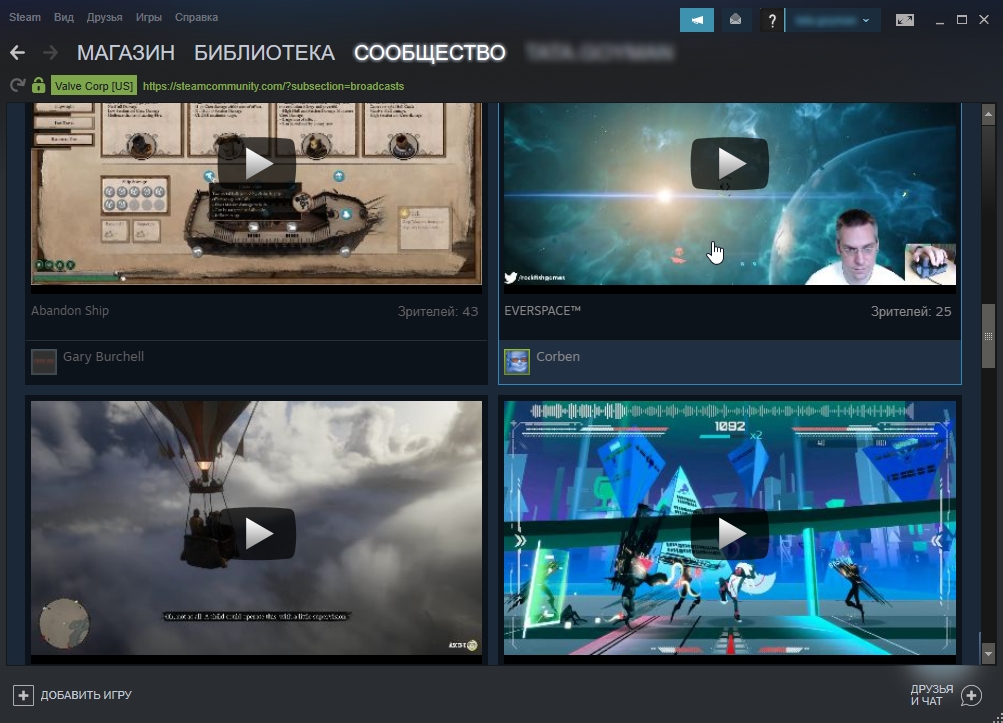
Task: Switch to the МАГАЗИН tab
Action: pyautogui.click(x=126, y=52)
